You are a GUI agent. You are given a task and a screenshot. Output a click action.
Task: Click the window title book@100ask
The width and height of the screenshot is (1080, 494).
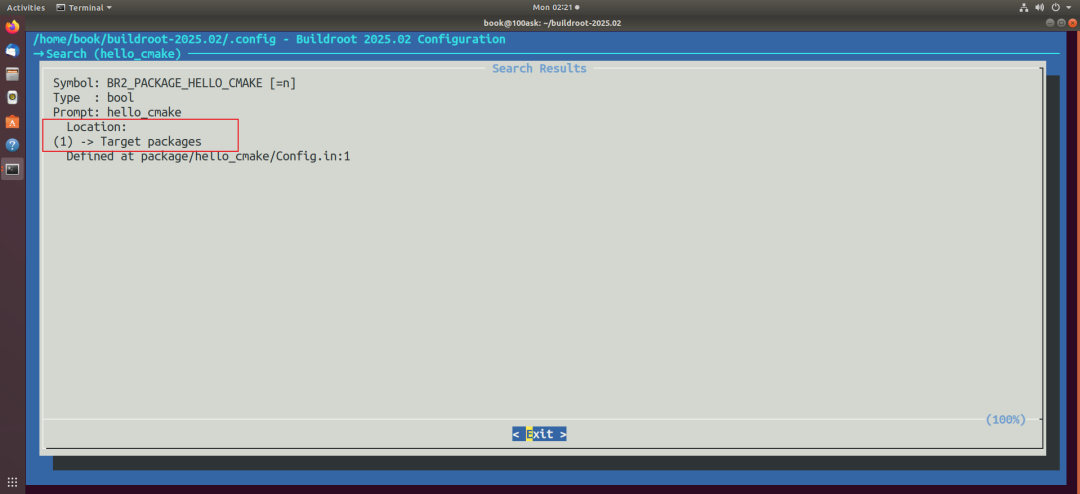(552, 23)
